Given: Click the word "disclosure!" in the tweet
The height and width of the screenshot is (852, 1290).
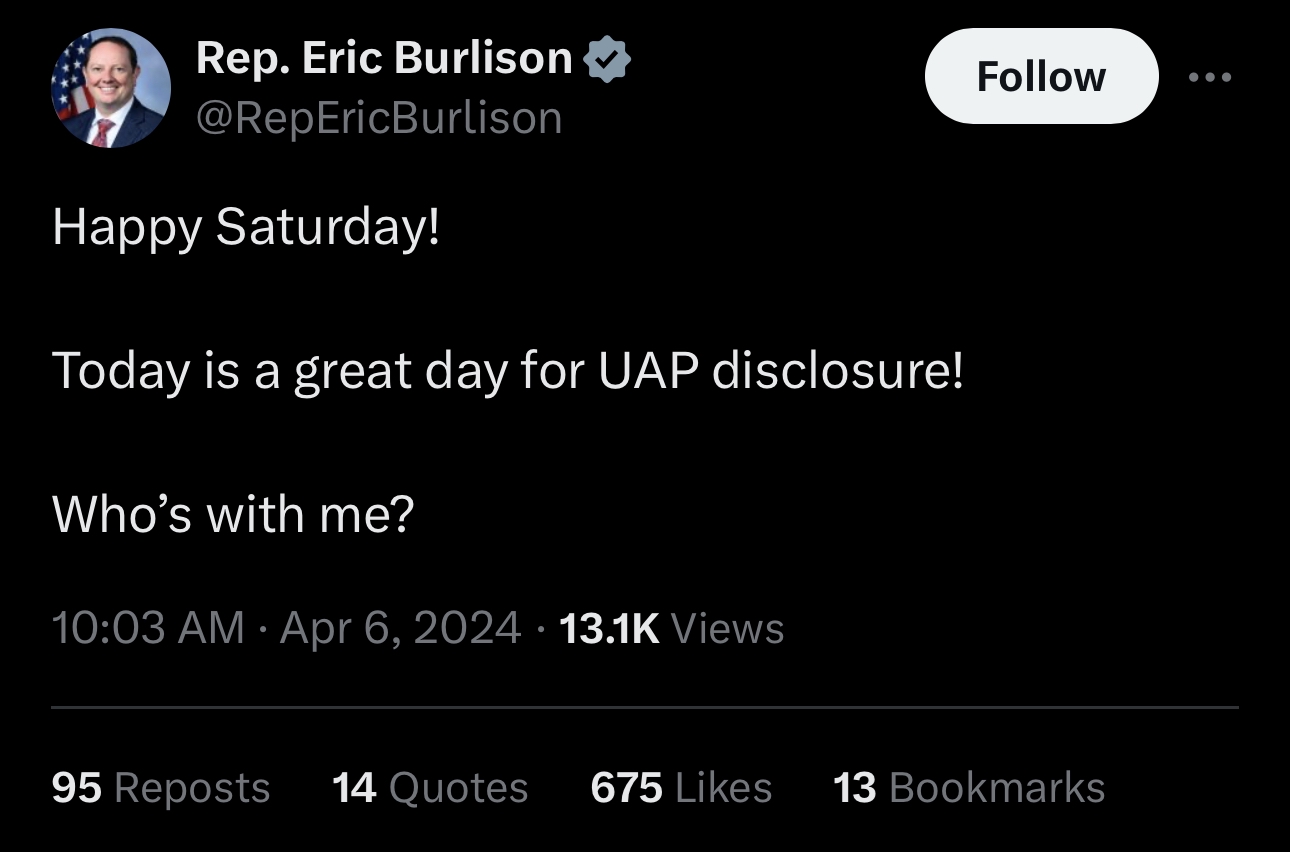Looking at the screenshot, I should tap(838, 370).
